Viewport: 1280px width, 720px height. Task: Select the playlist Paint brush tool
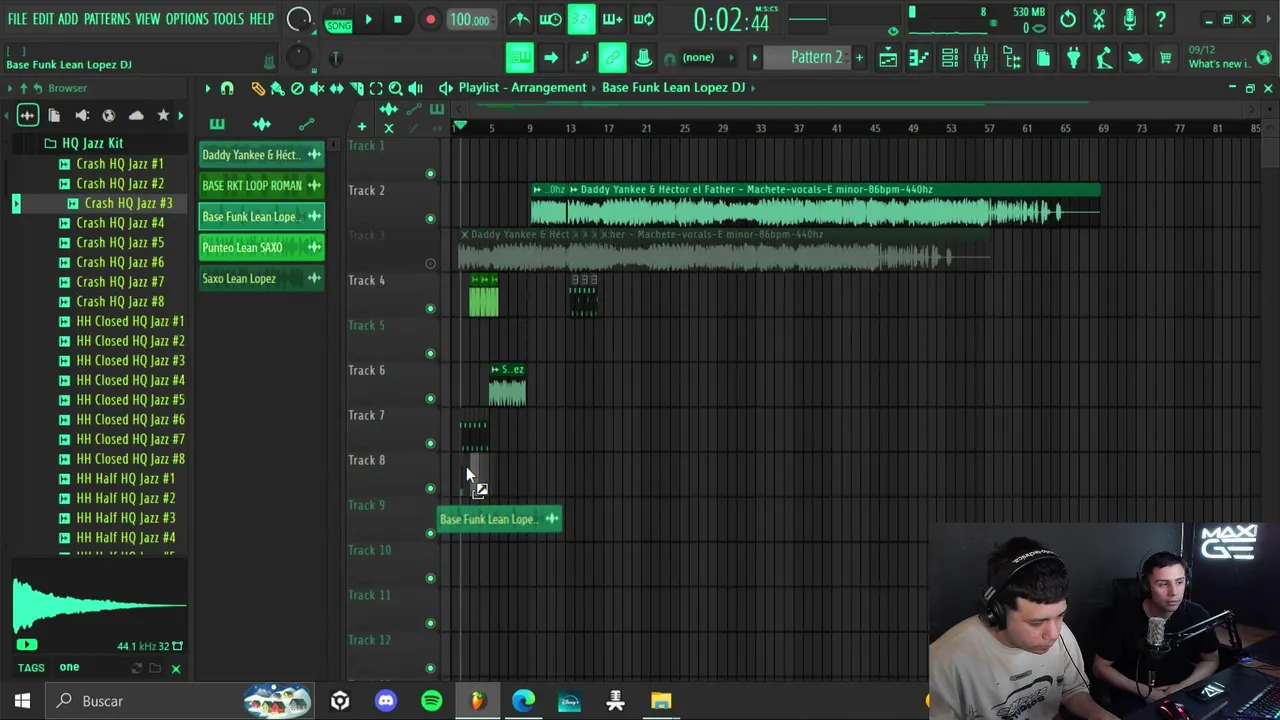(277, 88)
